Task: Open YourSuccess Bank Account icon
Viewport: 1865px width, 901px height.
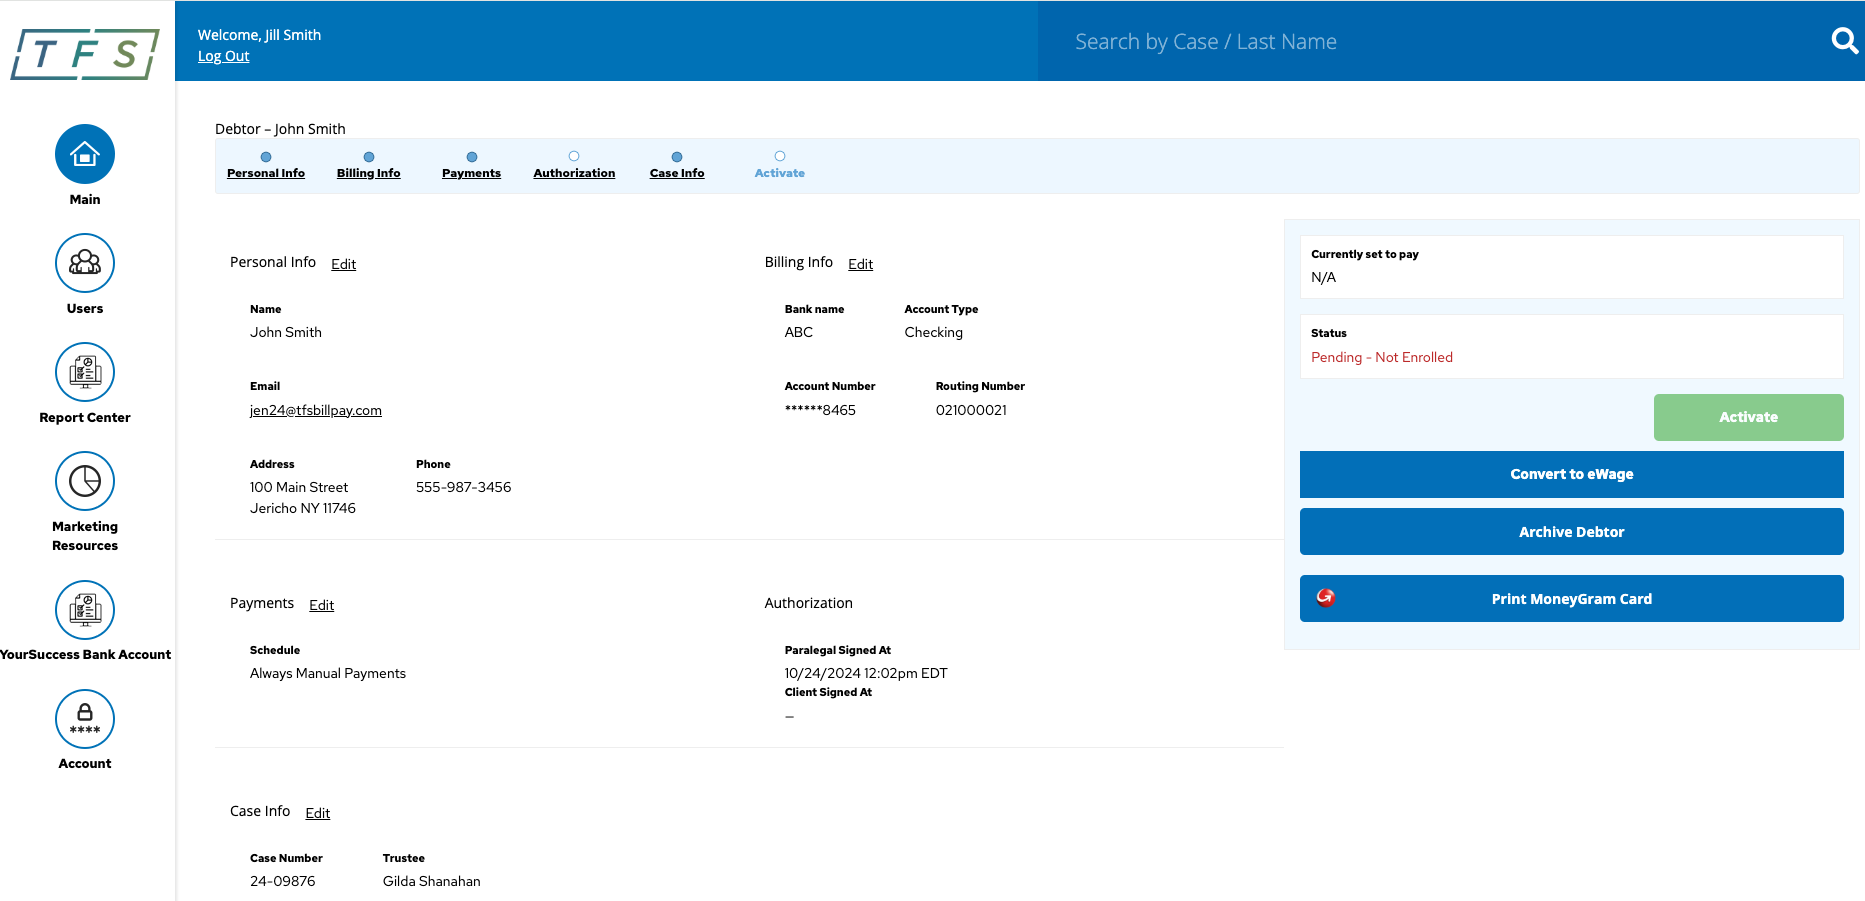Action: click(85, 610)
